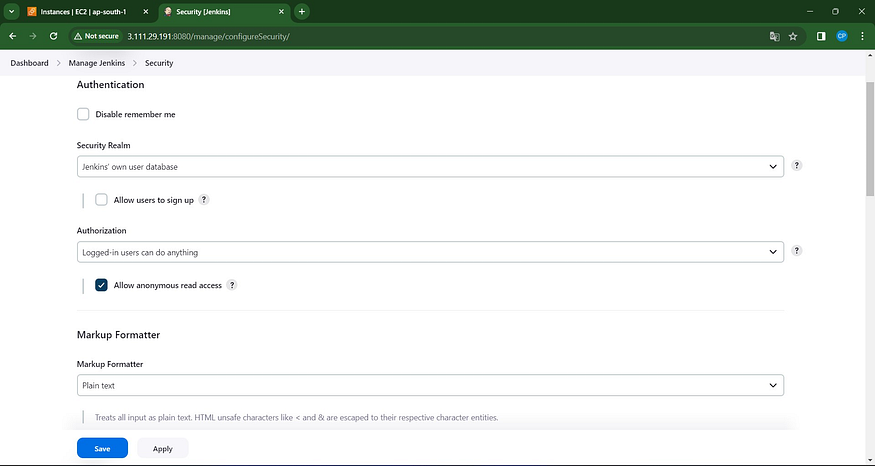
Task: Open the browser side panel icon
Action: pos(821,36)
